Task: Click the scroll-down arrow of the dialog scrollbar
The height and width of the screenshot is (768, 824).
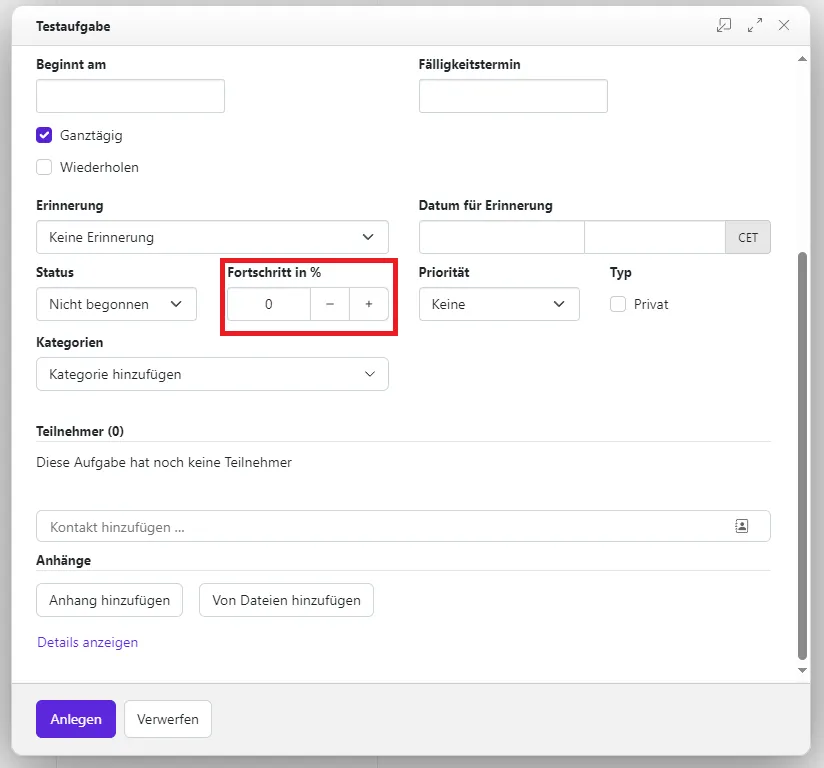Action: pos(801,669)
